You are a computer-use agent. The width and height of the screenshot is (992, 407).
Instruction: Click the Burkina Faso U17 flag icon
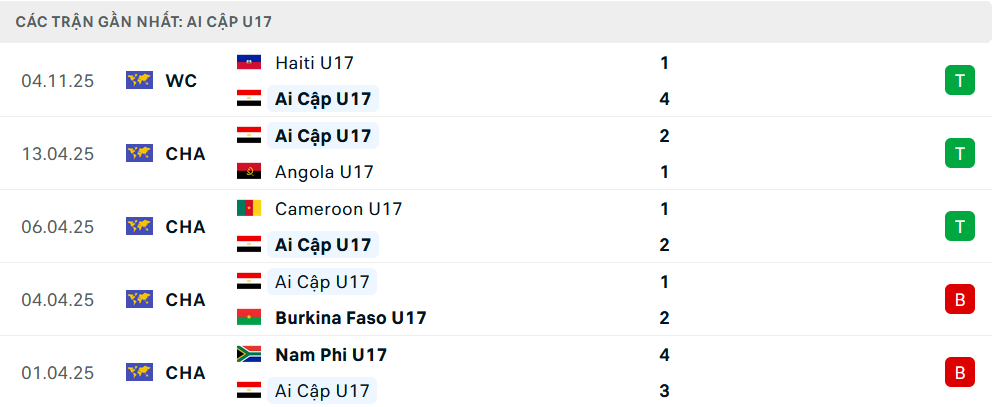248,318
